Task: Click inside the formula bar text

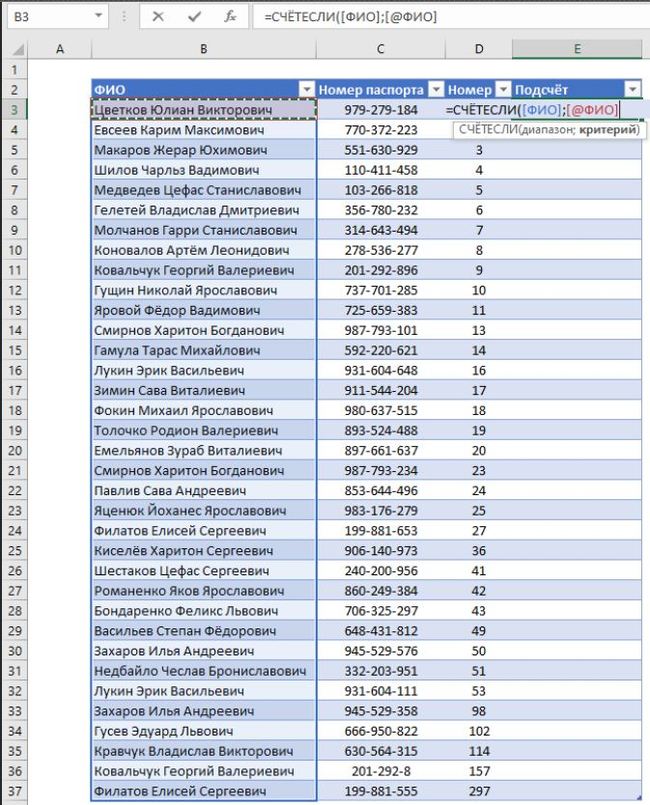Action: pos(350,17)
